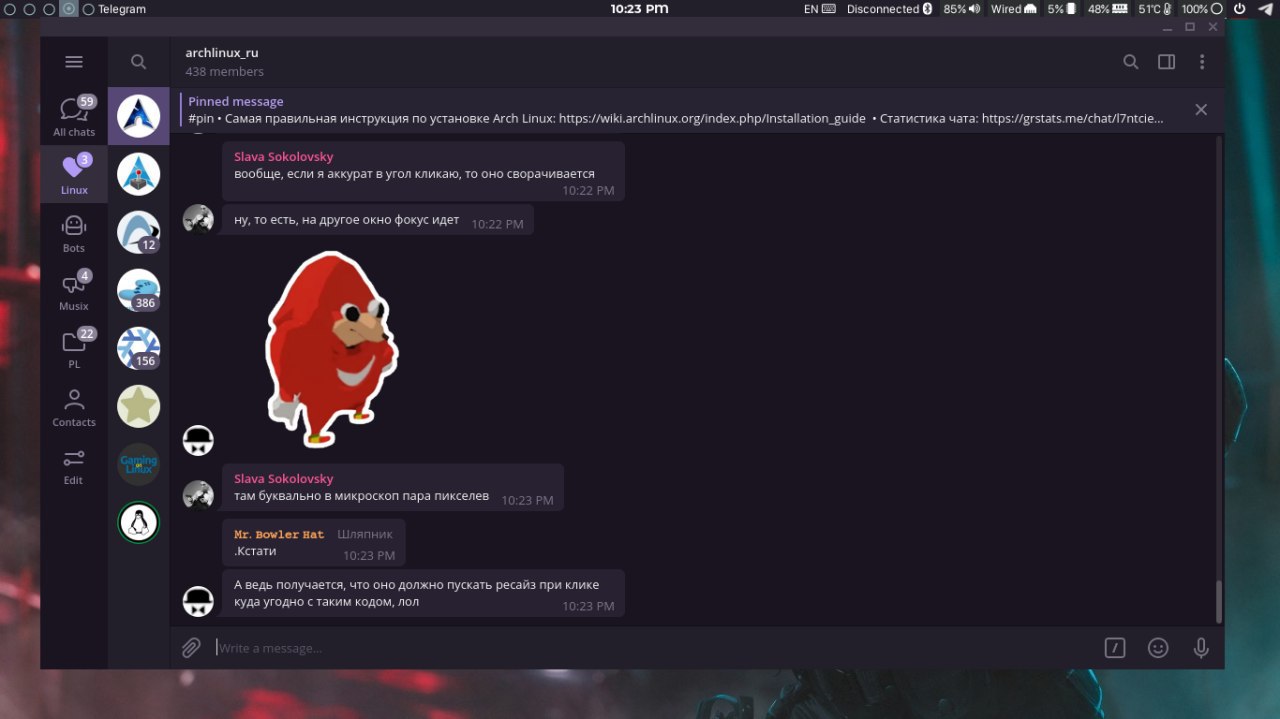Open the Tux penguin avatar chat
1280x719 pixels.
[138, 523]
